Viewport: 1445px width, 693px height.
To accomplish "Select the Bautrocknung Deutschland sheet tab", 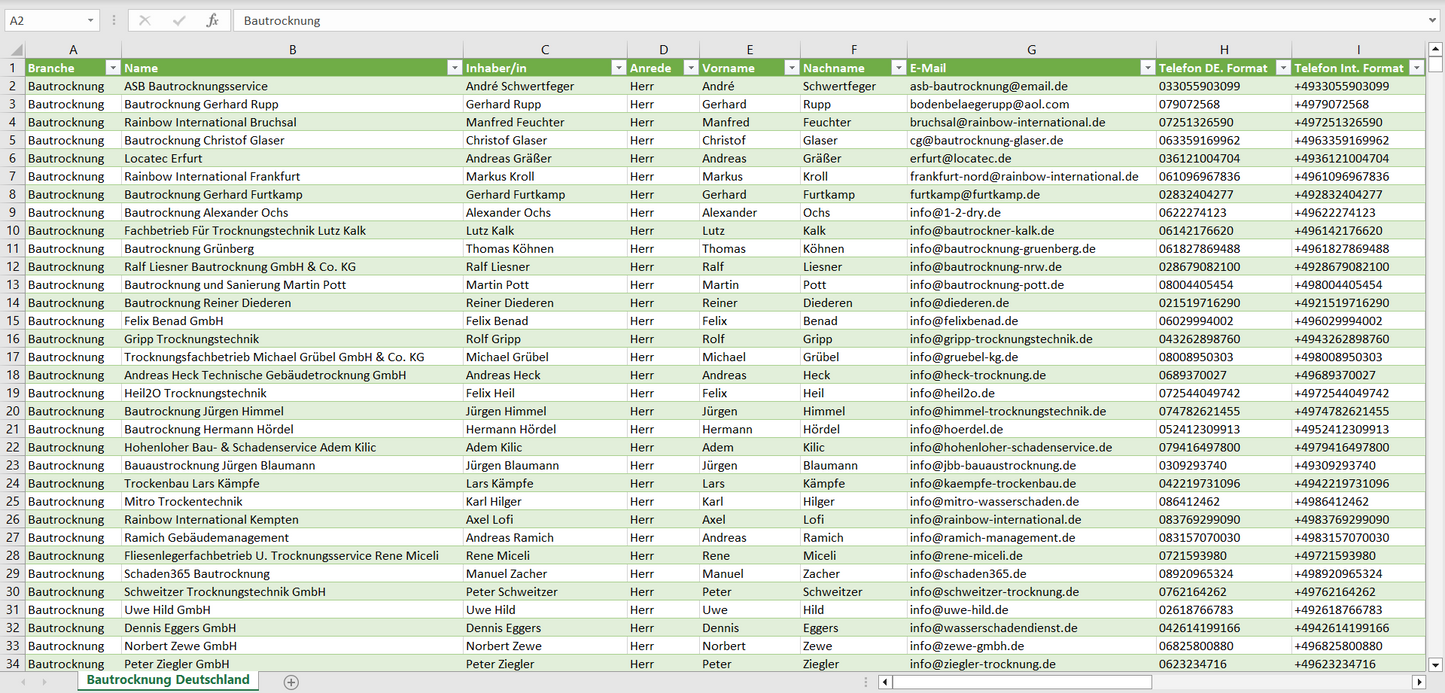I will click(x=168, y=680).
